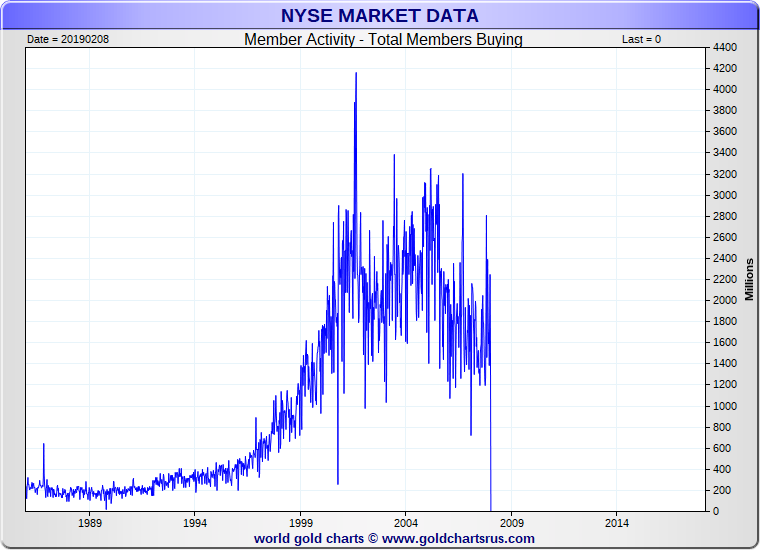Click the 1000 y-axis value

point(725,406)
